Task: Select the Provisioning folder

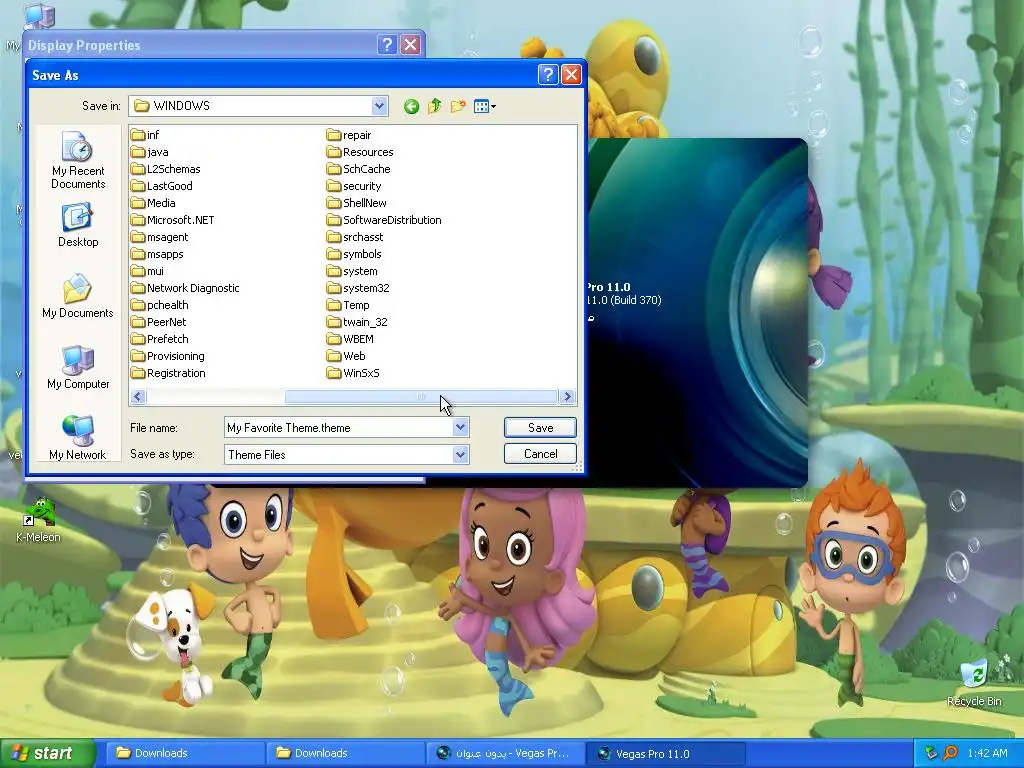Action: 167,355
